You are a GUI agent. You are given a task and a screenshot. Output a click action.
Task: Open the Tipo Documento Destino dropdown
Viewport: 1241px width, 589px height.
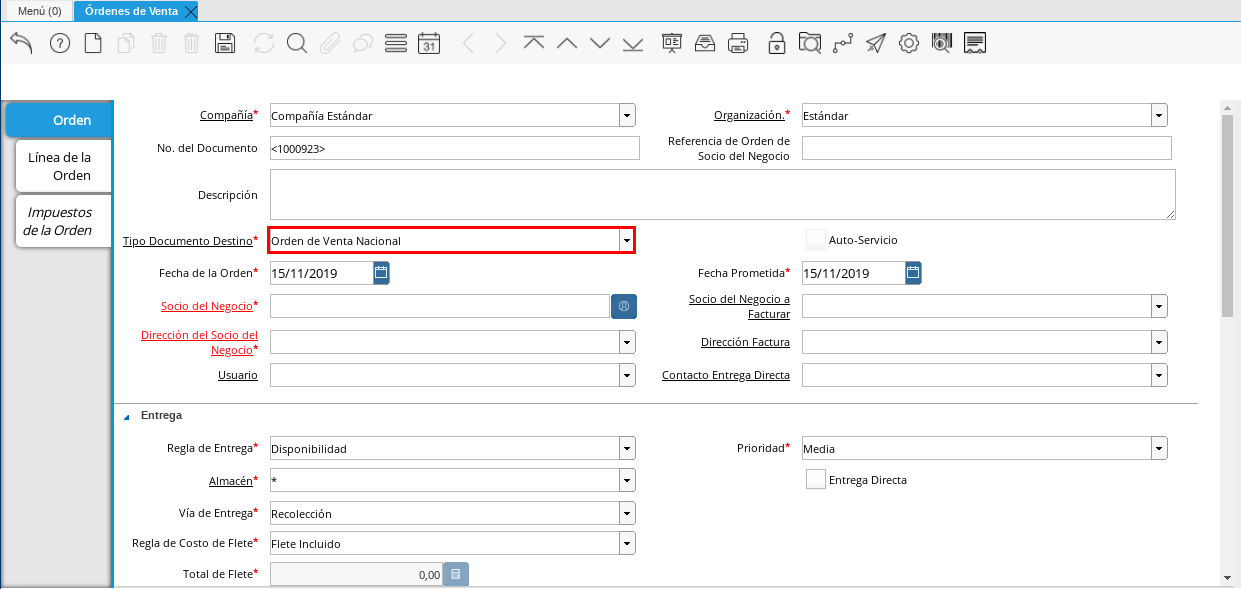coord(626,241)
